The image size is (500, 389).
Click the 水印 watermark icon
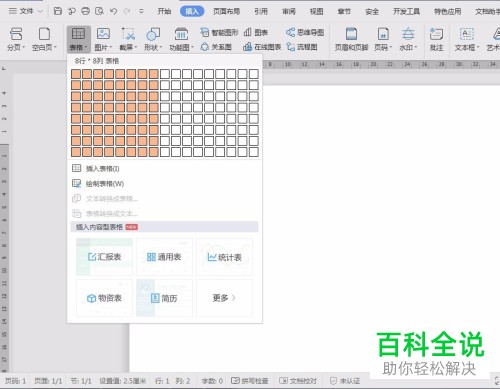pyautogui.click(x=408, y=34)
